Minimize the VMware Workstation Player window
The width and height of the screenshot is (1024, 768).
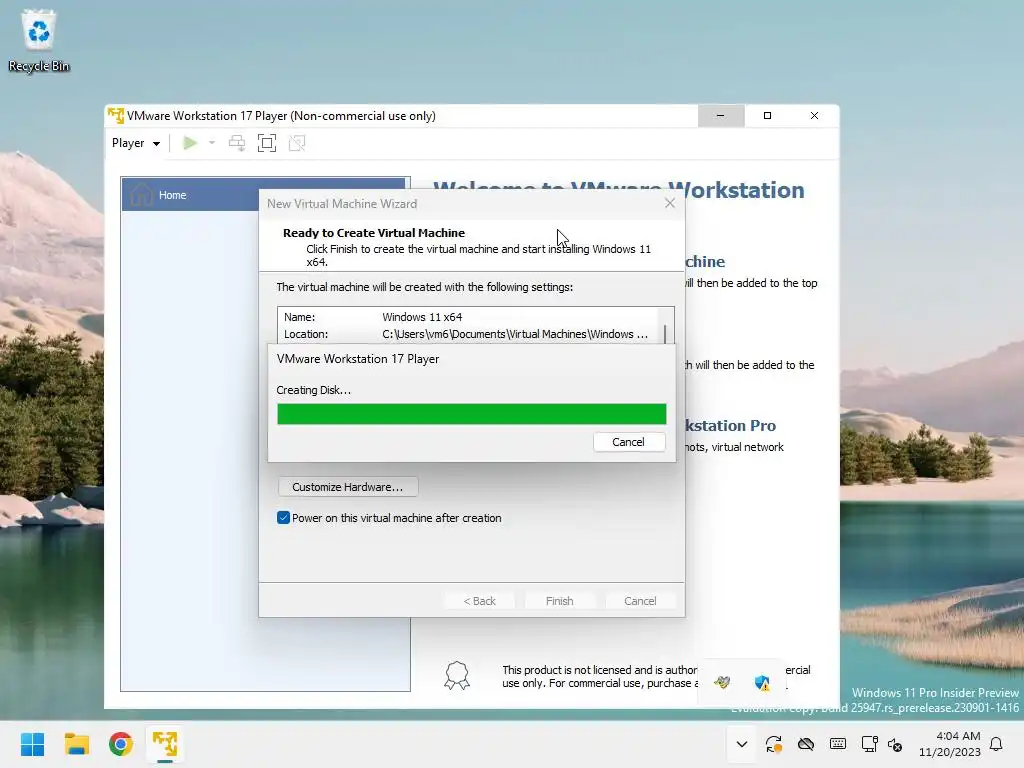[720, 116]
